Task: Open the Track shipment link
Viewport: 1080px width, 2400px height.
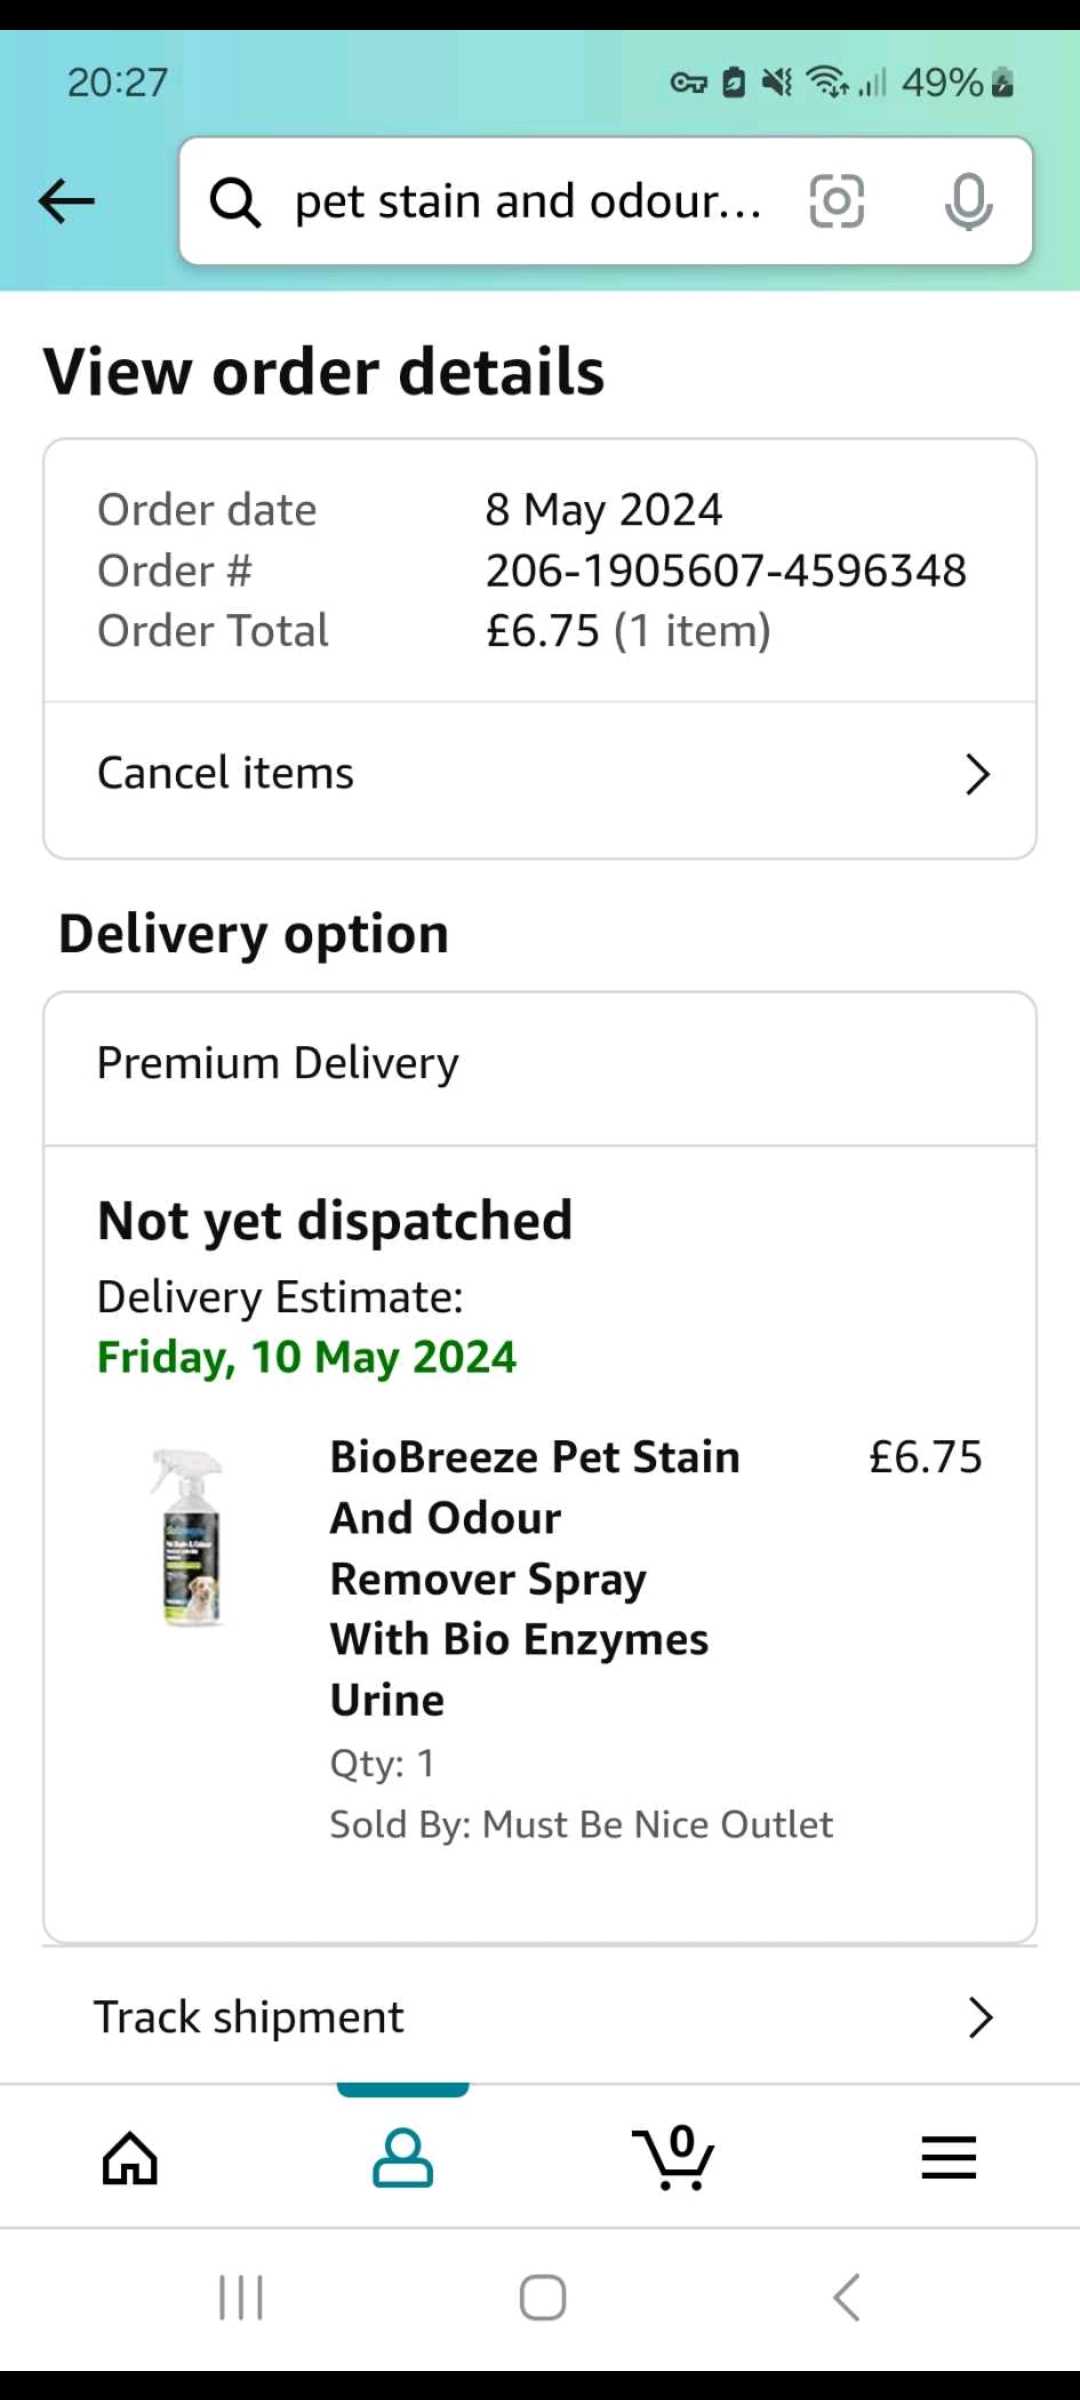Action: [x=540, y=2016]
